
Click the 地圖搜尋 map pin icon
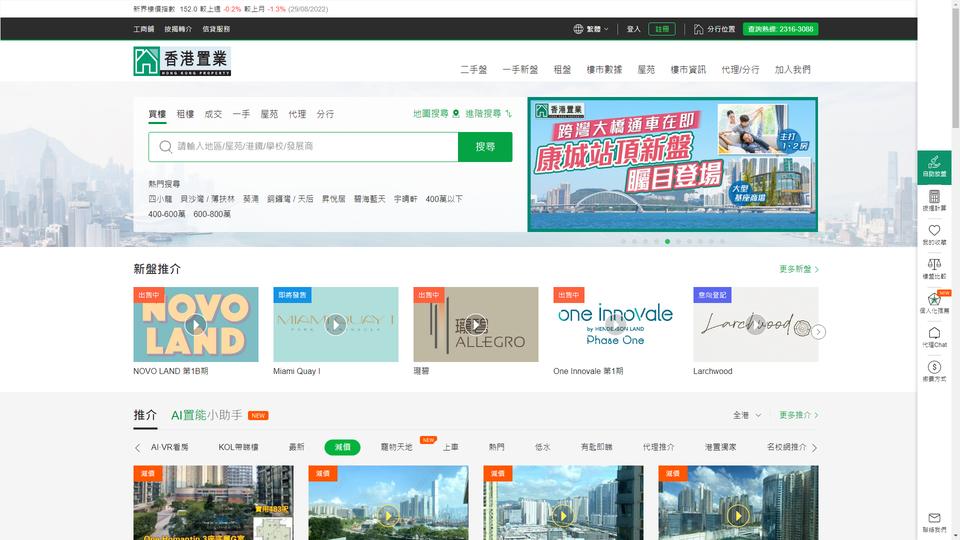456,113
